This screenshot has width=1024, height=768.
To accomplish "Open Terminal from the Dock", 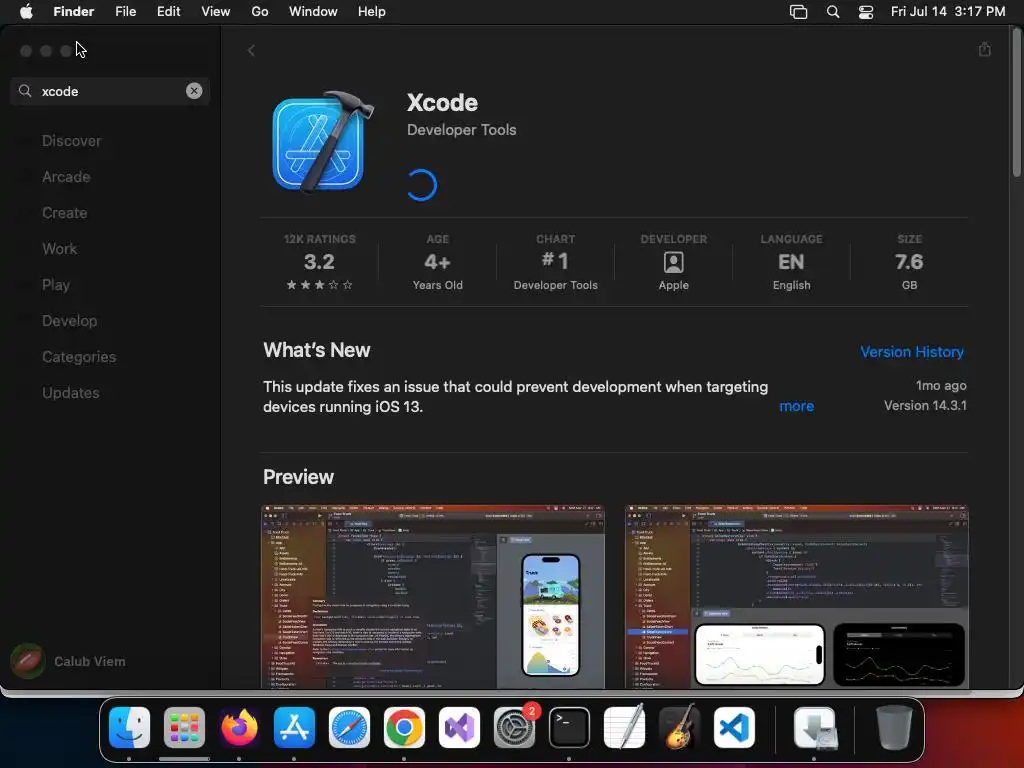I will (x=569, y=727).
